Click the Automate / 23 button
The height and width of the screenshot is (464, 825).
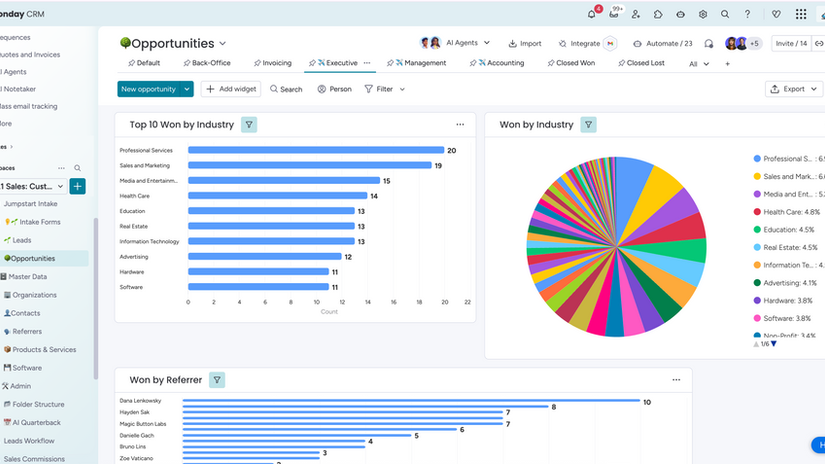coord(662,44)
